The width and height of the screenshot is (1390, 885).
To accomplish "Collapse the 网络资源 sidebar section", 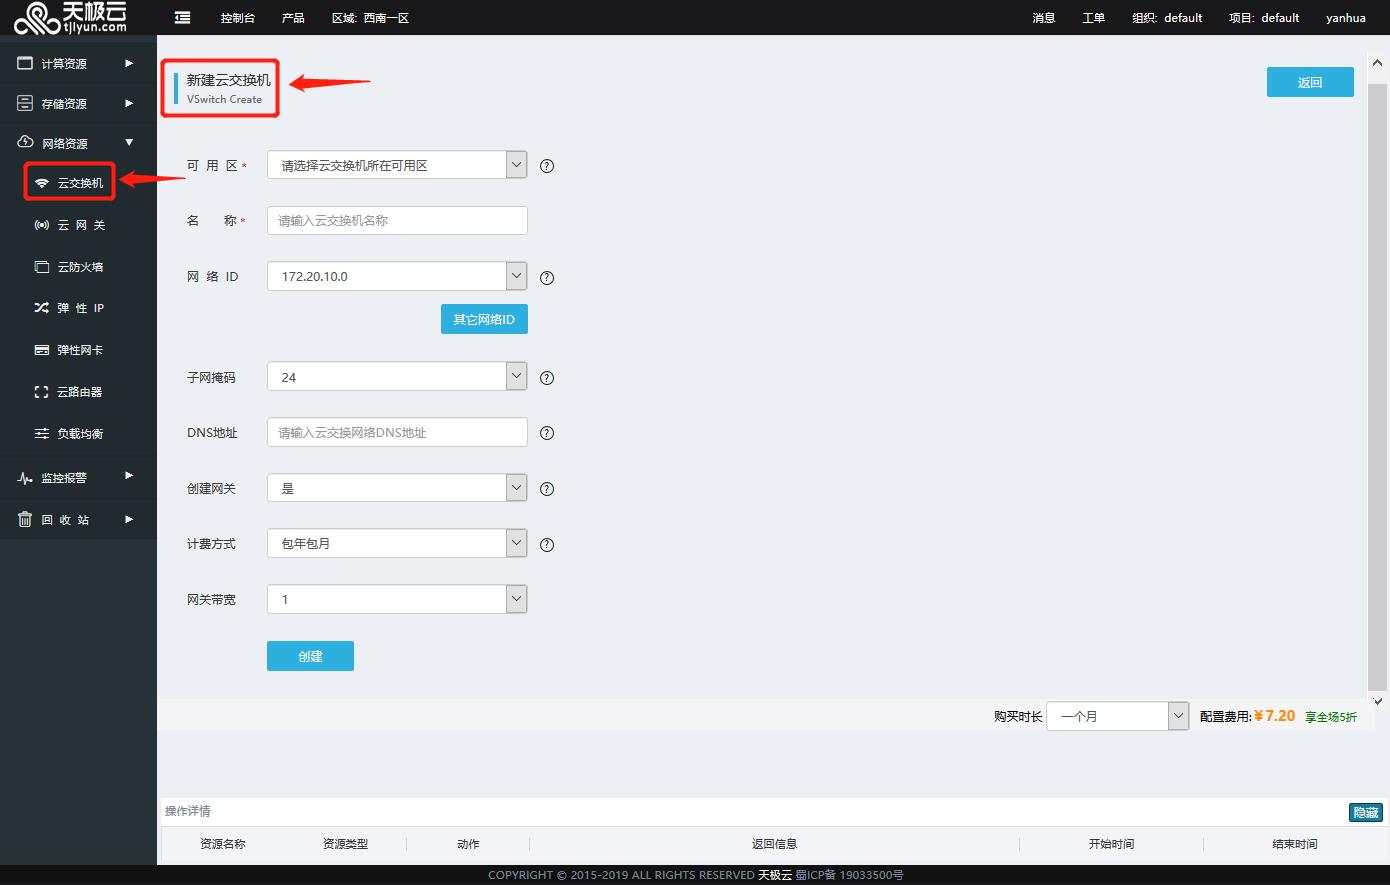I will point(78,143).
